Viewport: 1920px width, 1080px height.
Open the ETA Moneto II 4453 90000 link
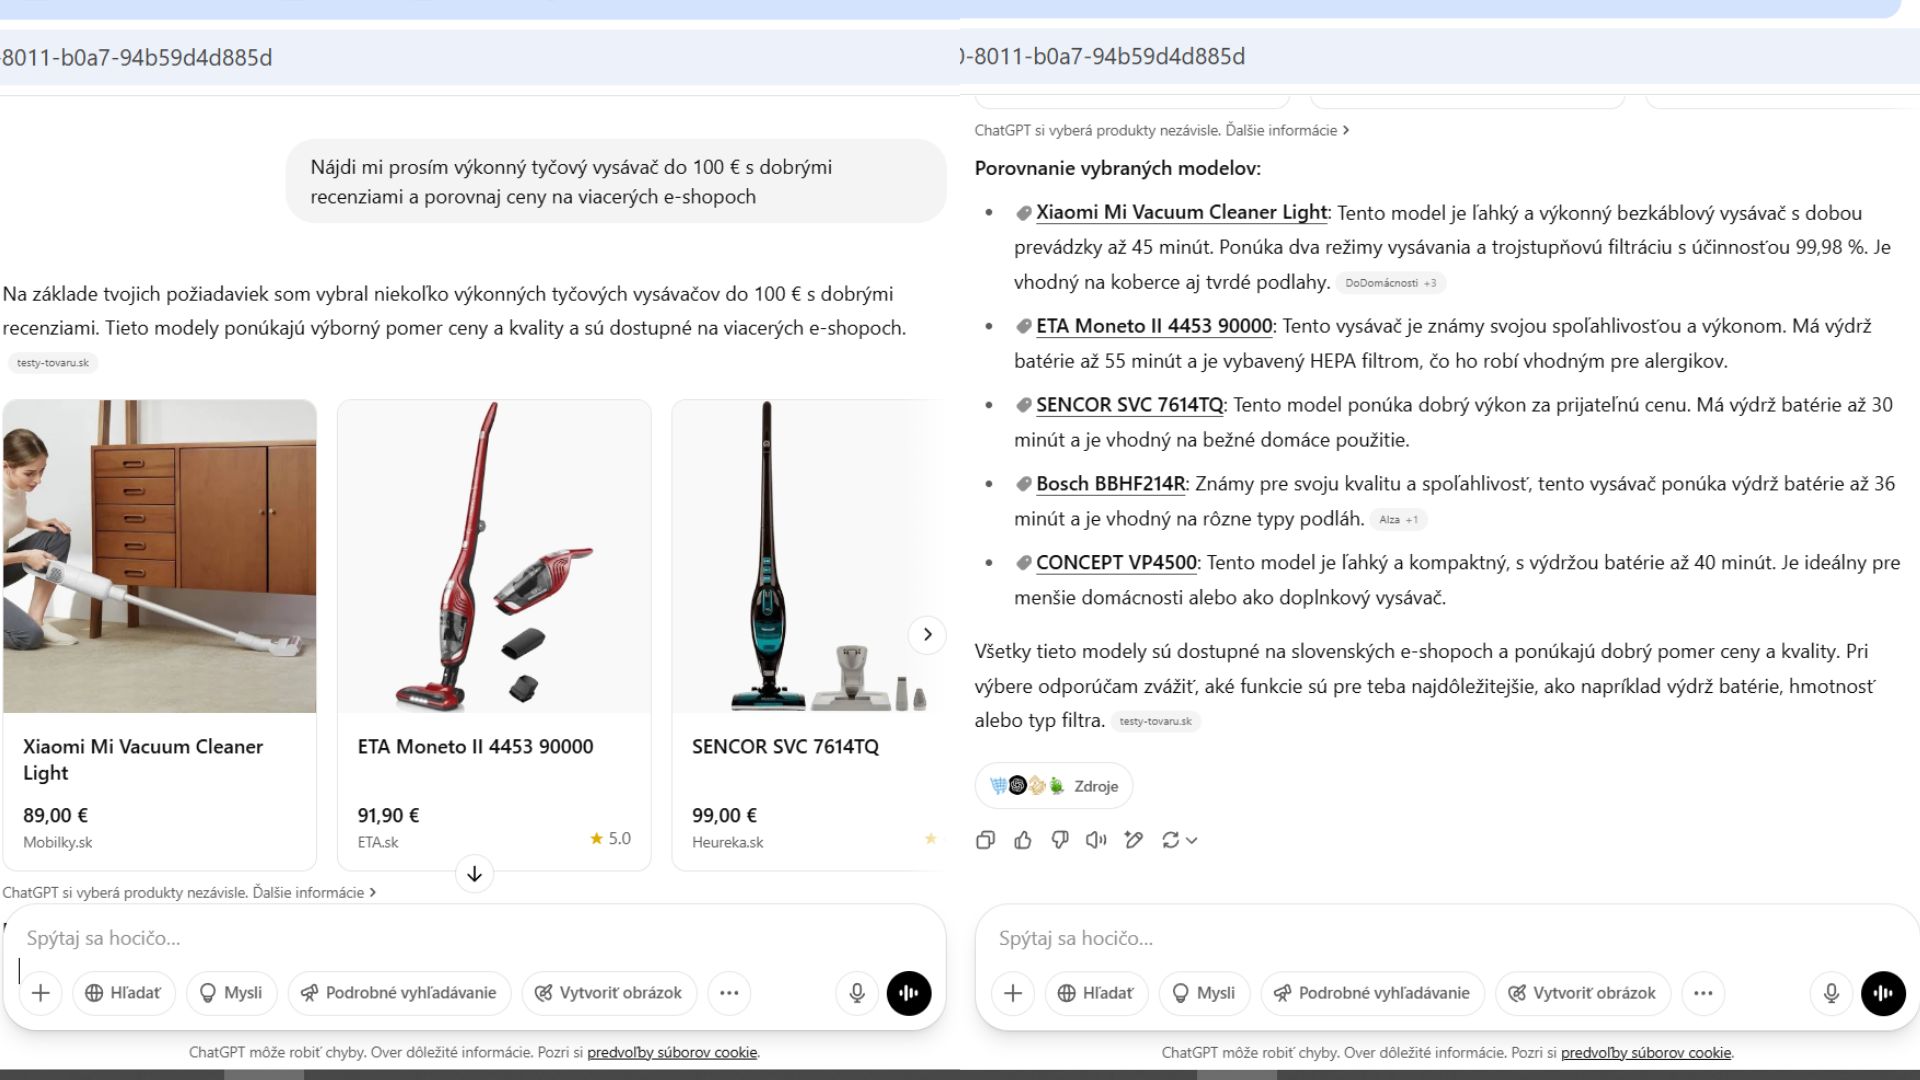click(1153, 326)
